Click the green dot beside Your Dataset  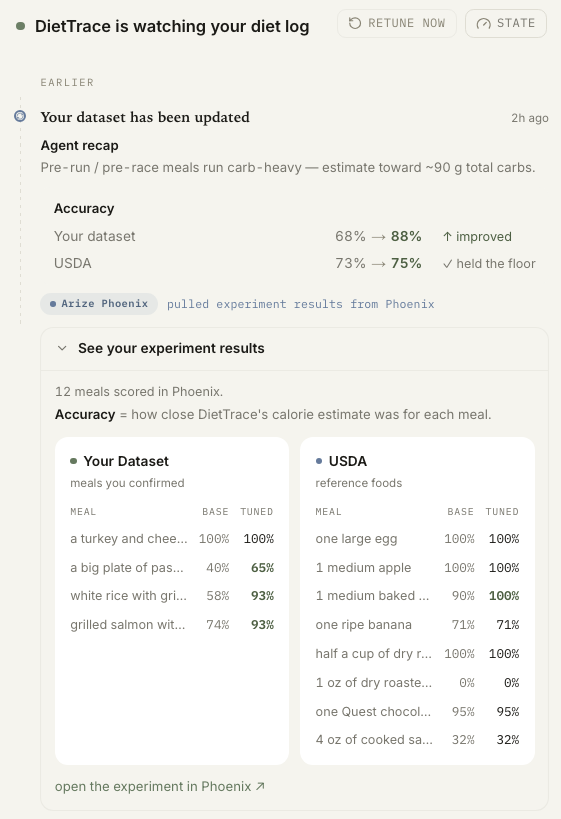(74, 461)
